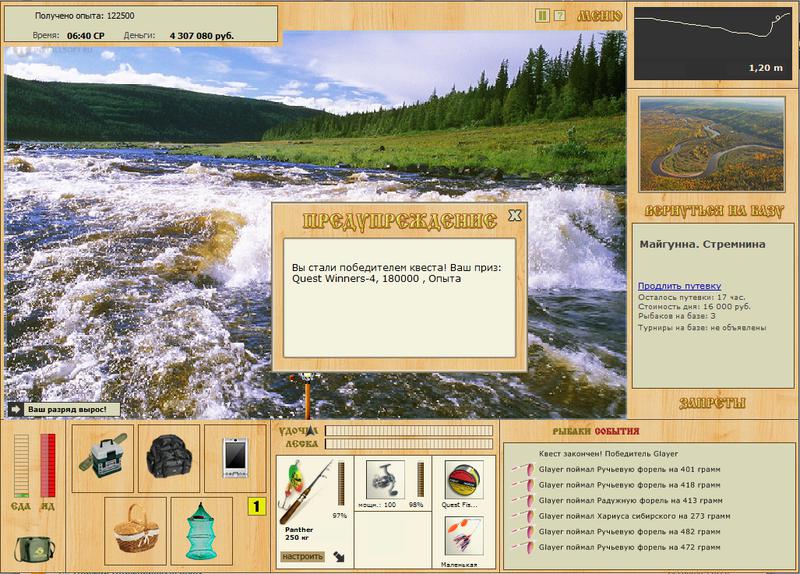Click the location title Майгунна. Стремнина
The height and width of the screenshot is (574, 800).
tap(702, 244)
